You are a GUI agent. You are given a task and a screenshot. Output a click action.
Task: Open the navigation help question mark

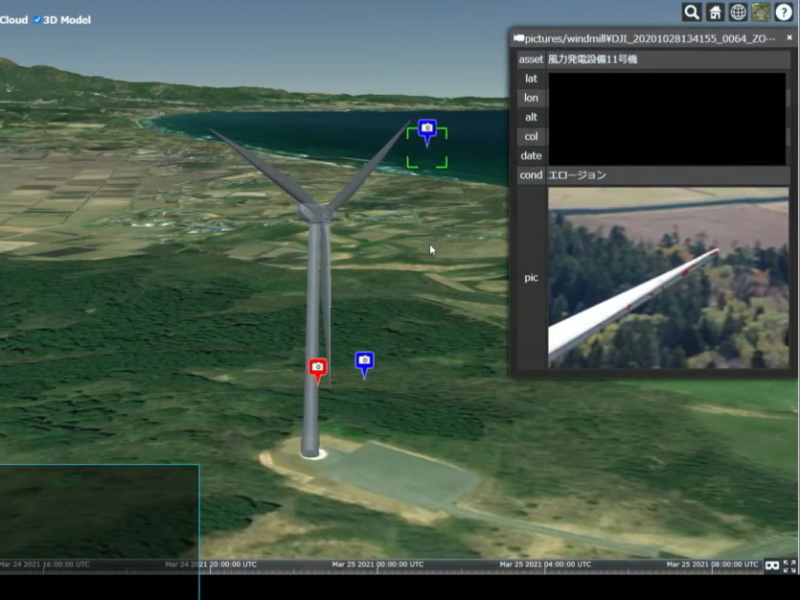point(784,12)
